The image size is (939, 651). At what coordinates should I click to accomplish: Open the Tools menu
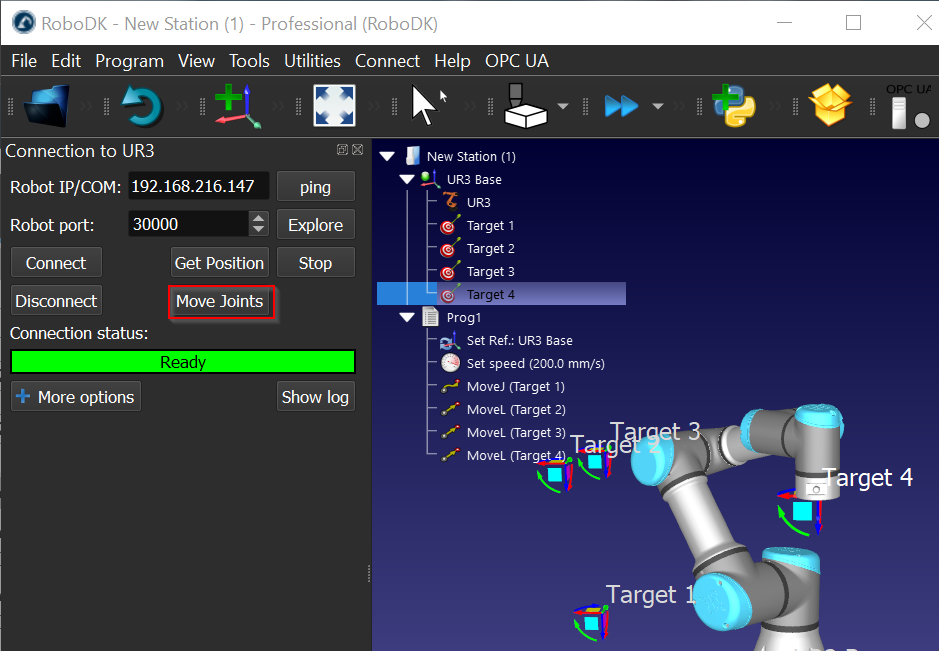(x=249, y=61)
